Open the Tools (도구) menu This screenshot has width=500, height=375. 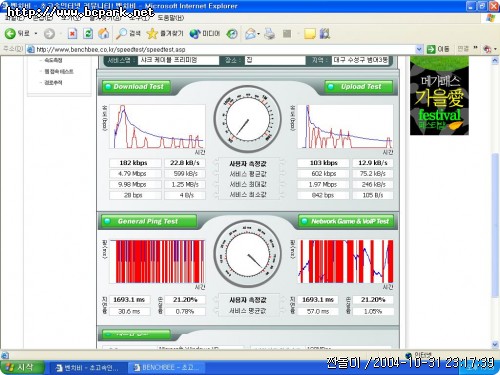pos(139,18)
